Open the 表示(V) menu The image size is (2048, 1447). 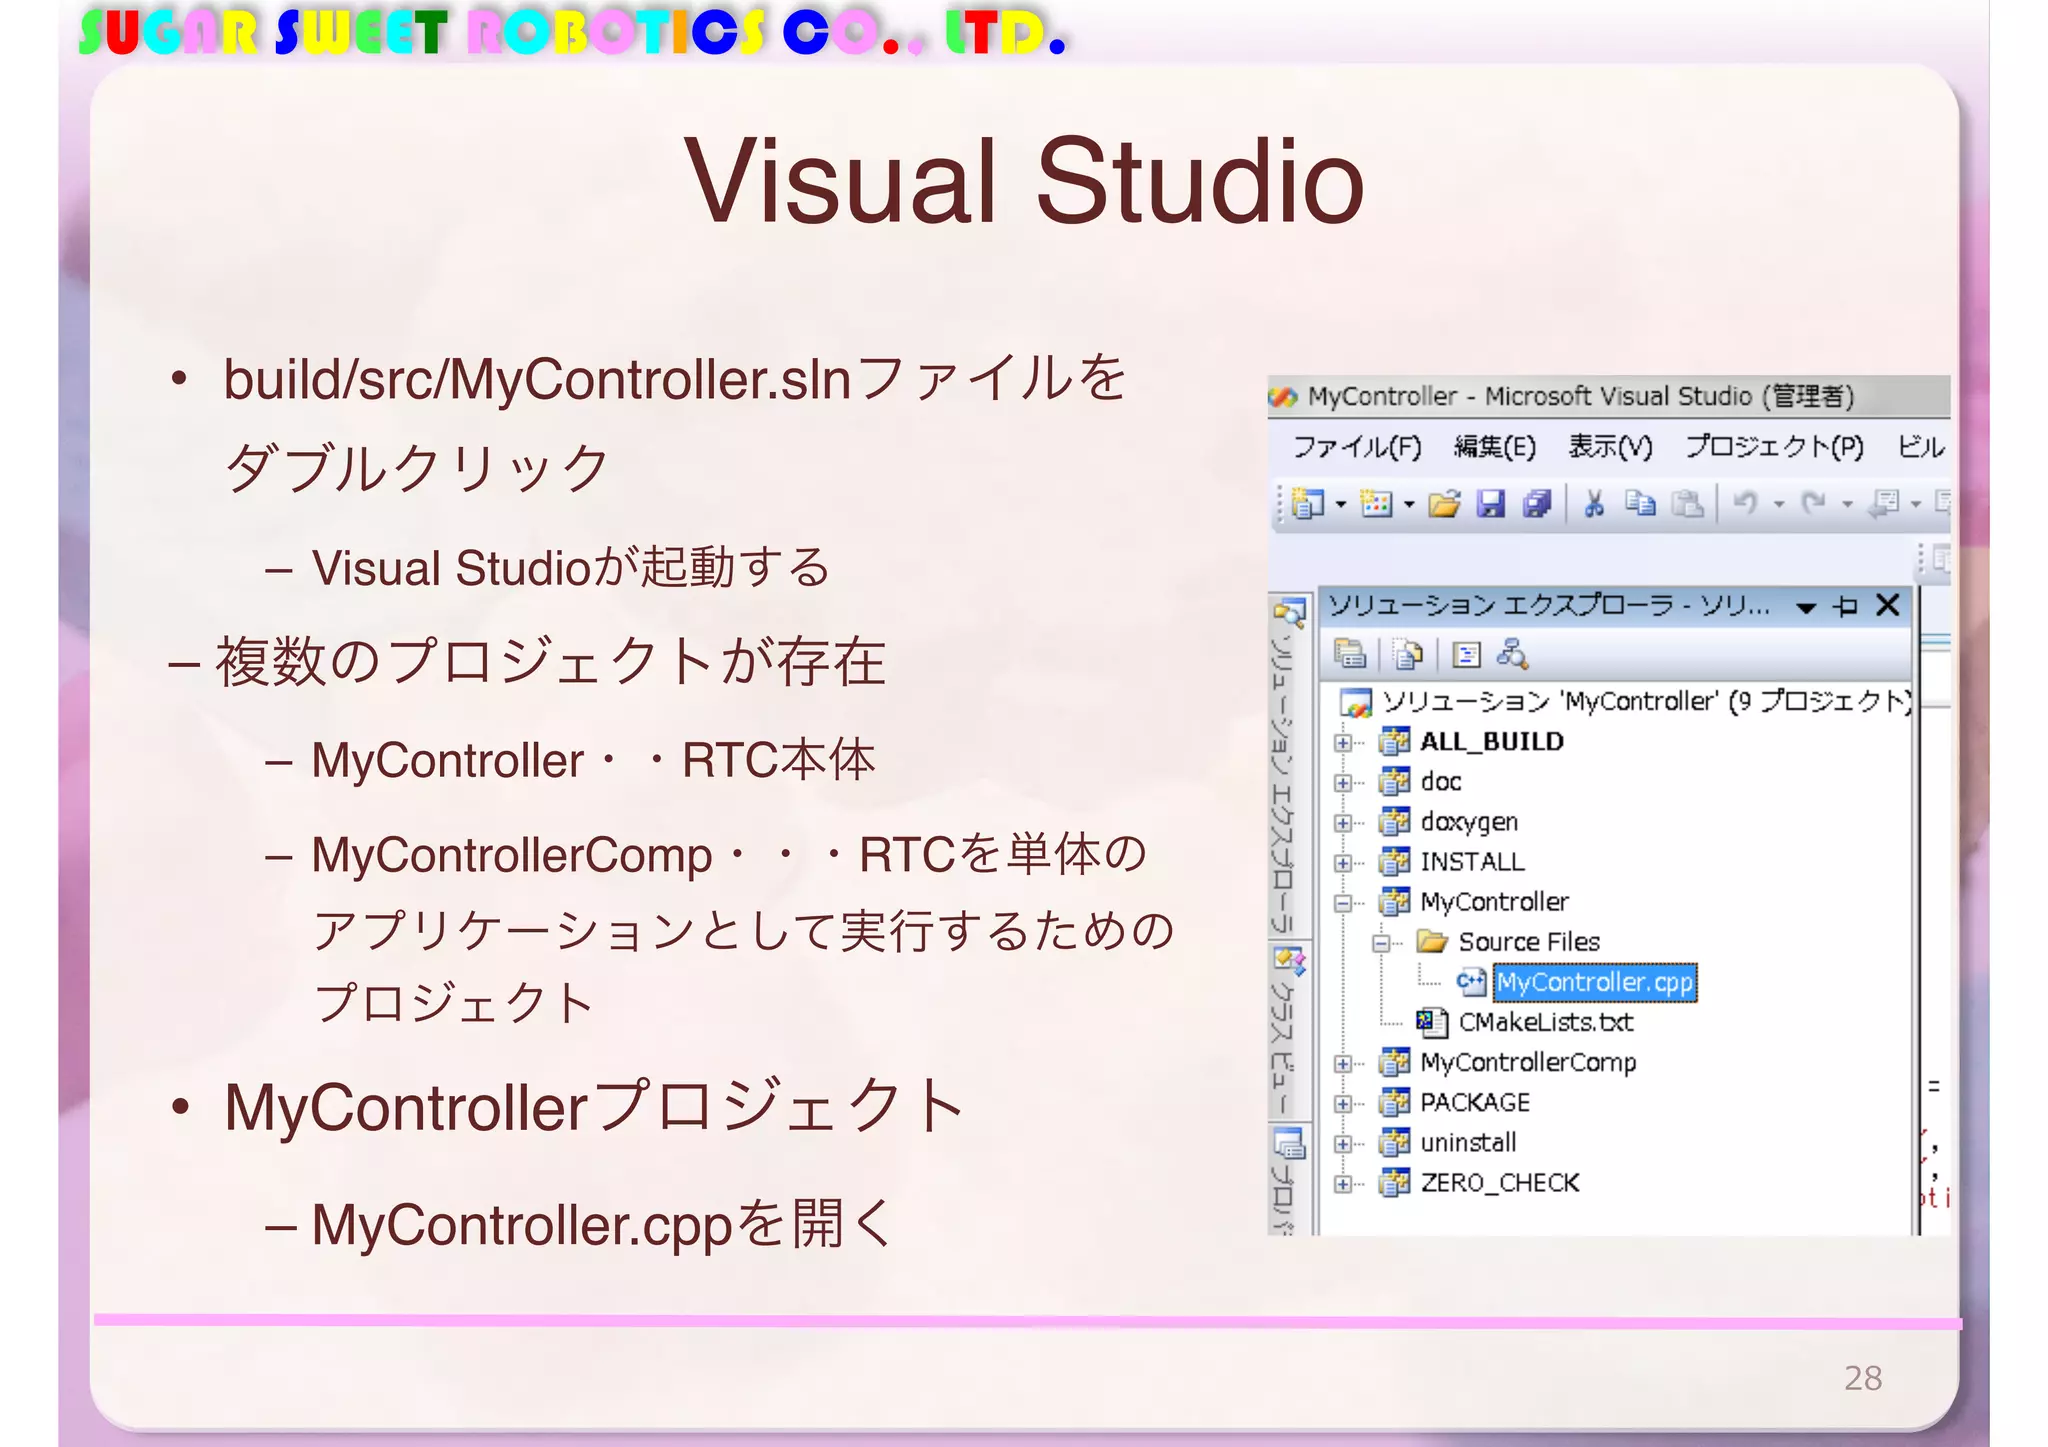pos(1610,446)
